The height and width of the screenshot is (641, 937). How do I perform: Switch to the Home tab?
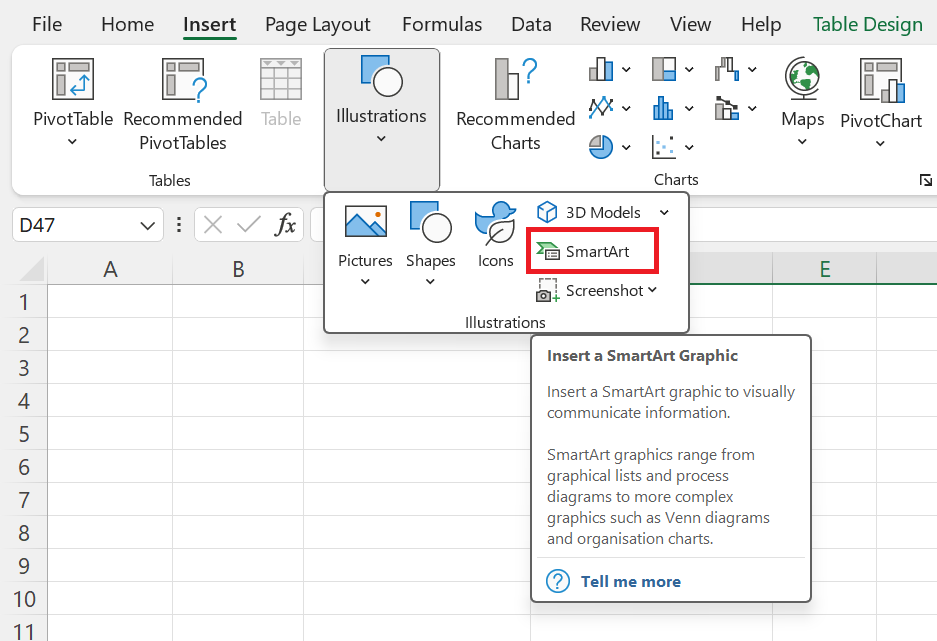[127, 24]
